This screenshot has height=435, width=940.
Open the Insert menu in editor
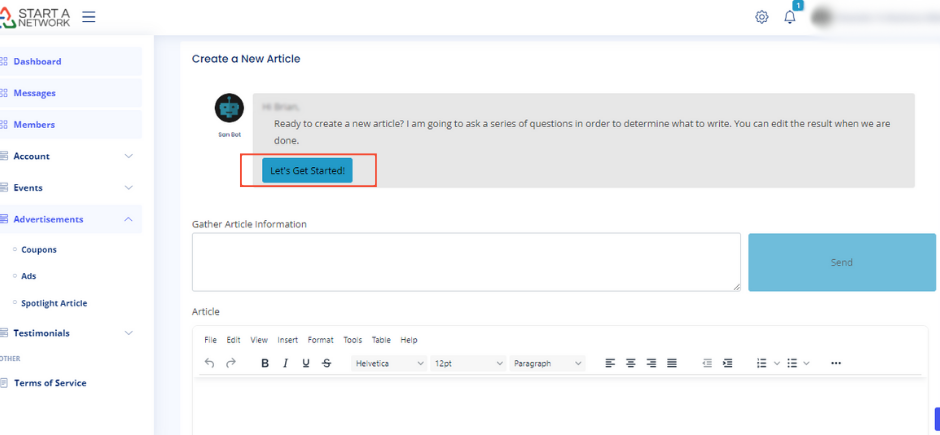coord(287,340)
